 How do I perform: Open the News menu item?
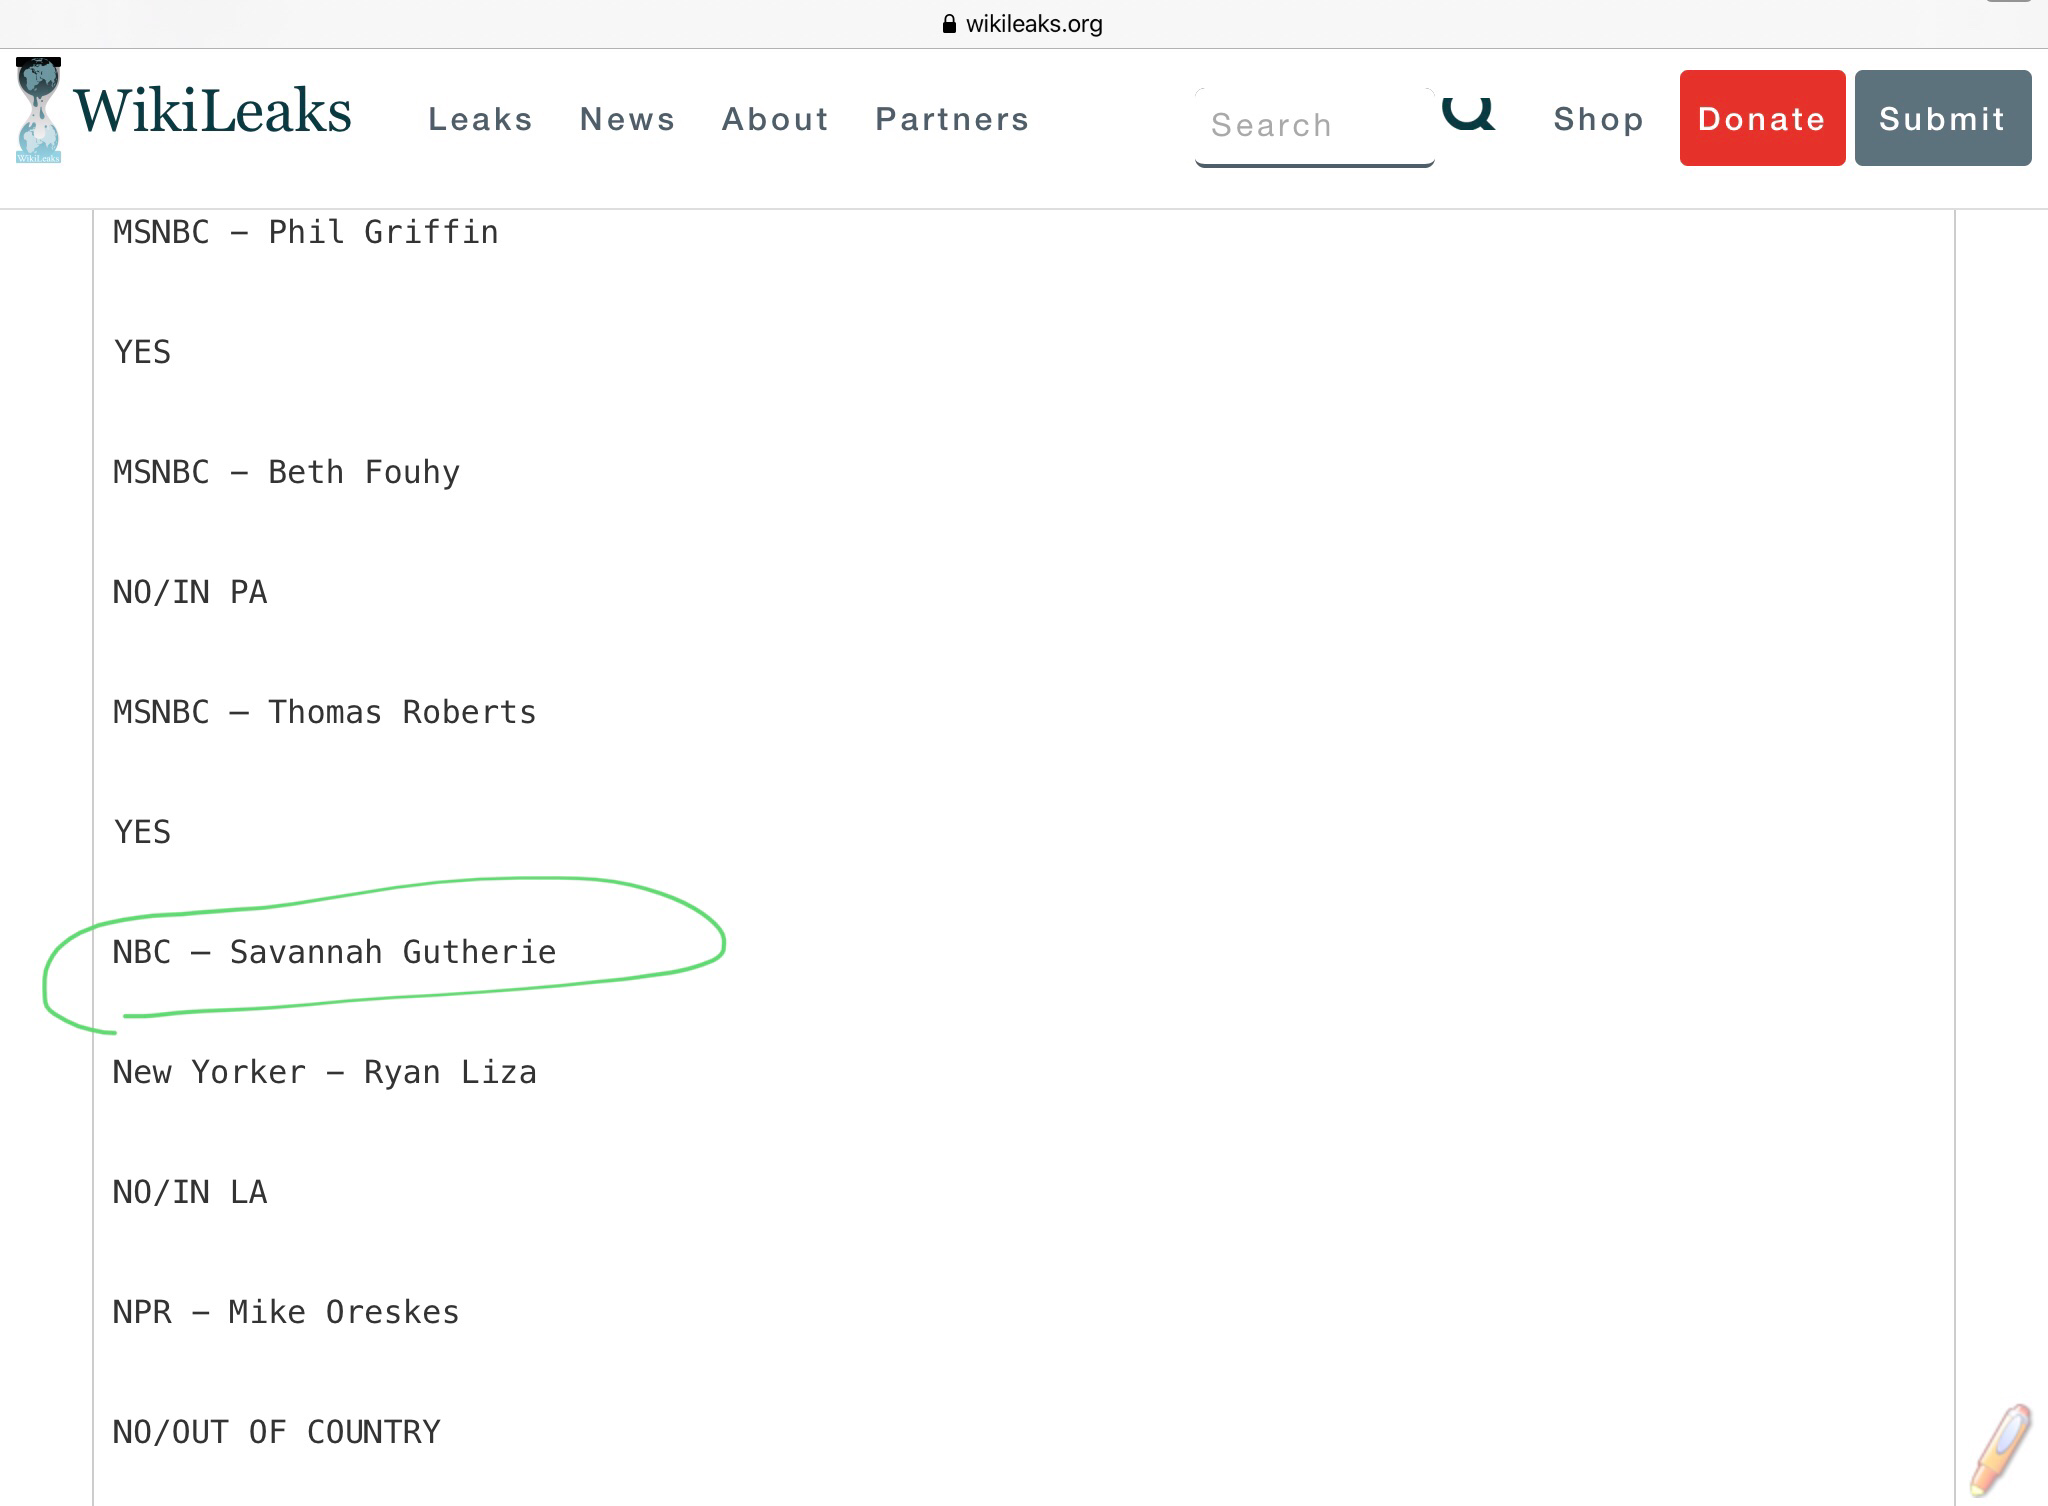pyautogui.click(x=627, y=119)
